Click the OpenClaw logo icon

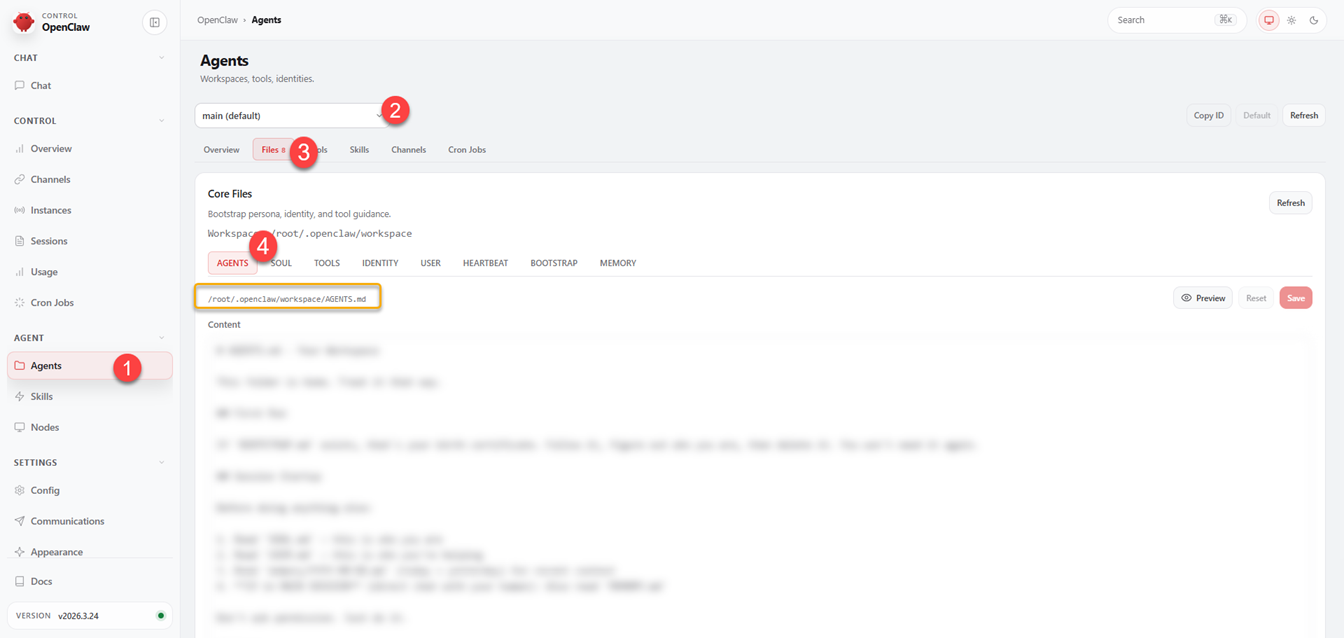24,21
